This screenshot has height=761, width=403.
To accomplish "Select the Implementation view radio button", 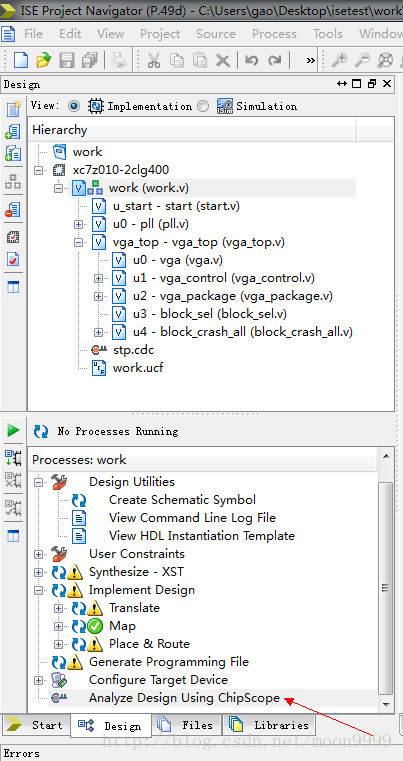I will click(74, 106).
